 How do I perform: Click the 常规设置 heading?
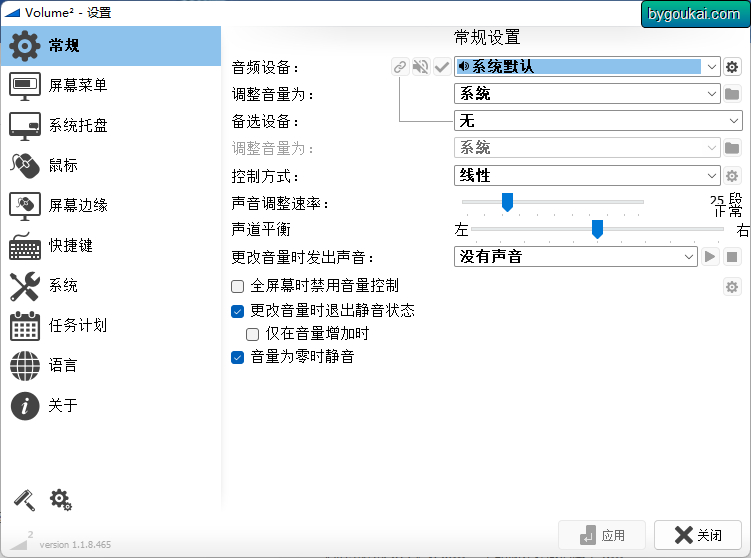click(x=487, y=37)
